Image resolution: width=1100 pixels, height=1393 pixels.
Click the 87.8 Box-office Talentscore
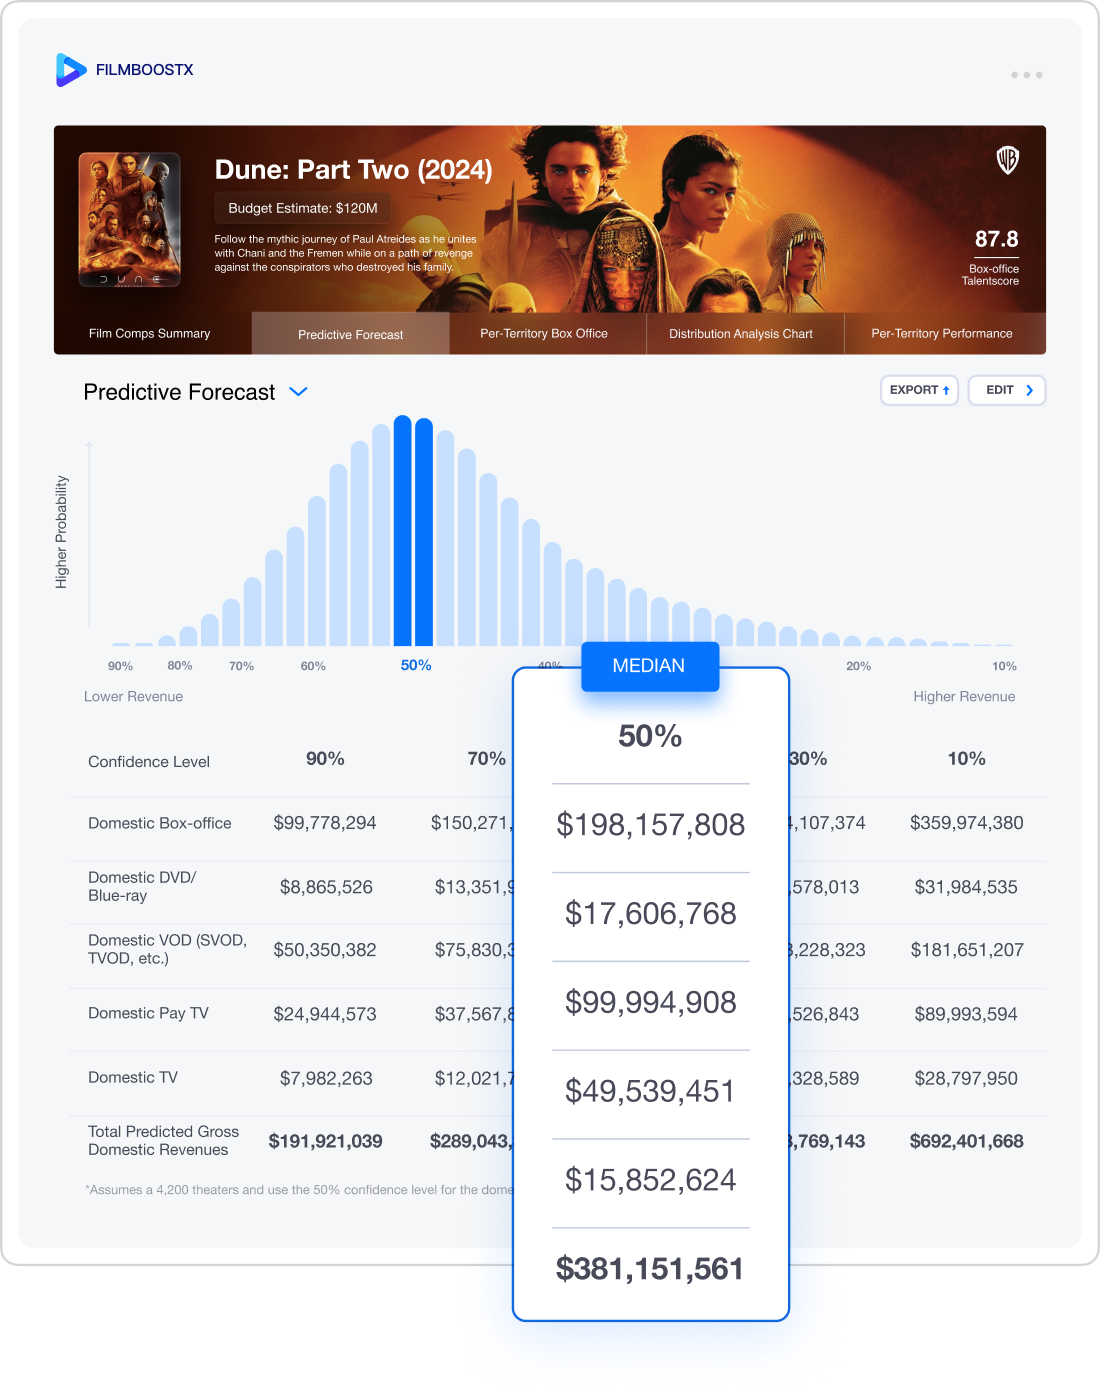click(x=996, y=240)
